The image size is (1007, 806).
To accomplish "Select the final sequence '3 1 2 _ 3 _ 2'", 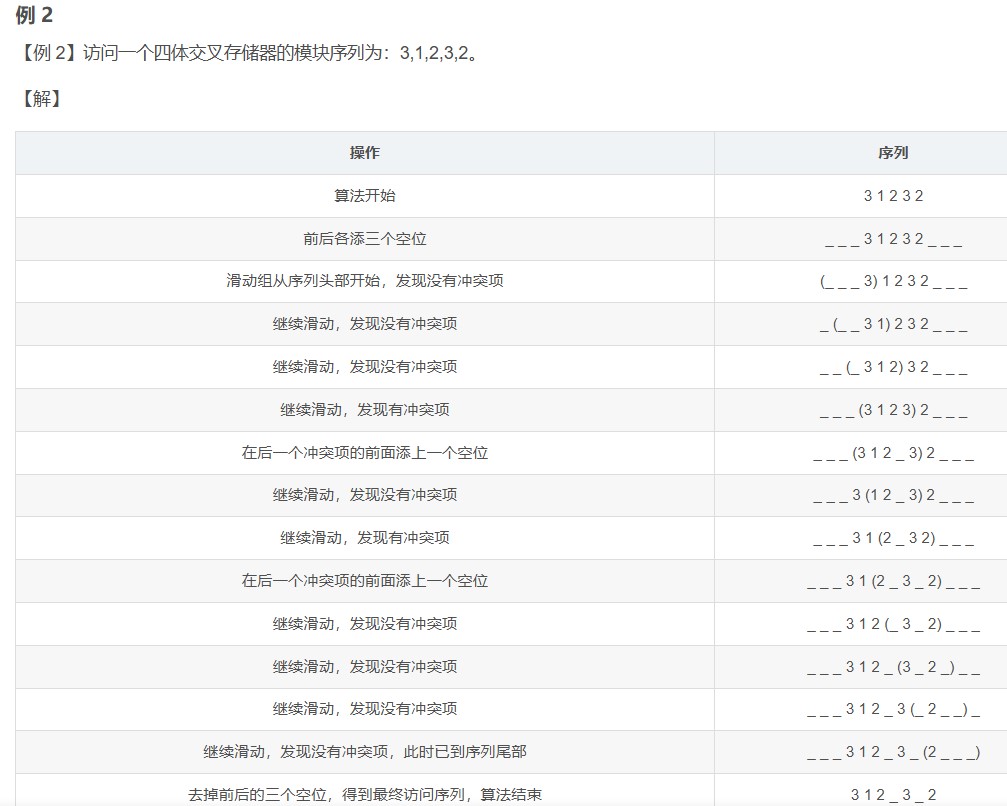I will (892, 795).
